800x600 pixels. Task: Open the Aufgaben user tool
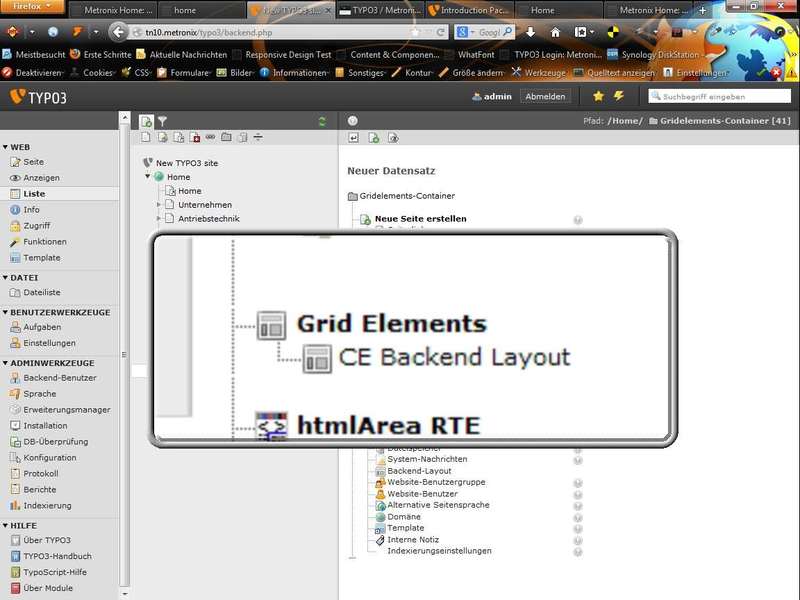(x=36, y=327)
